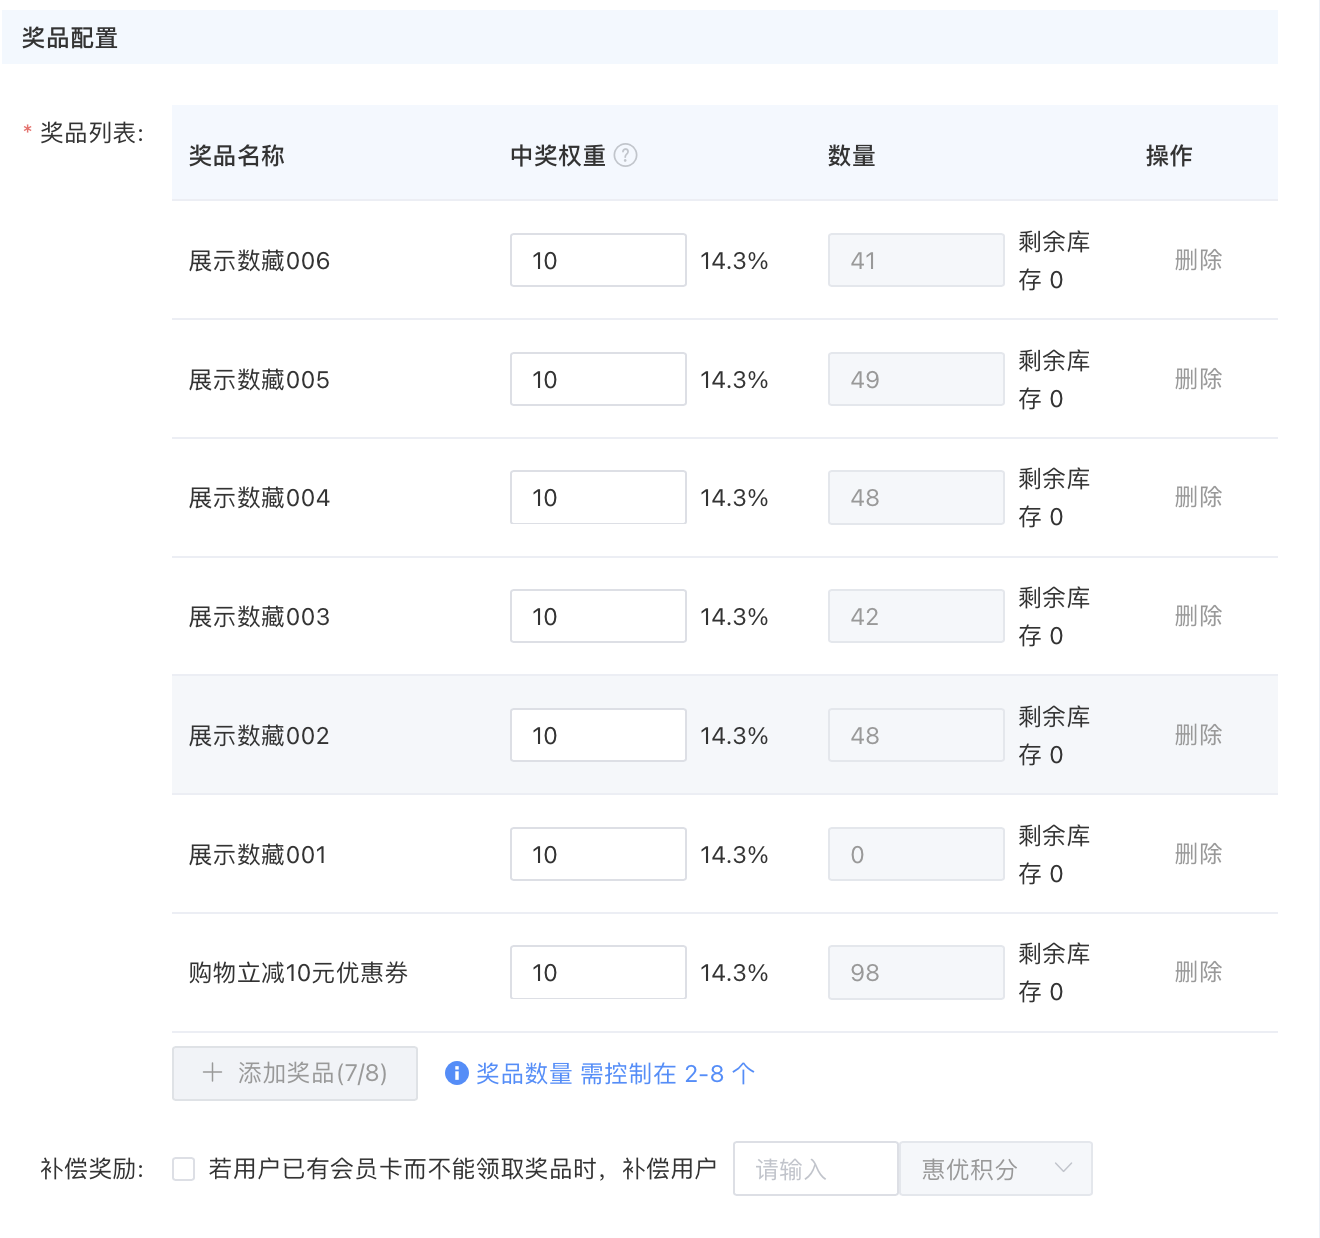
Task: Open the 惠优积分 dropdown
Action: click(995, 1169)
